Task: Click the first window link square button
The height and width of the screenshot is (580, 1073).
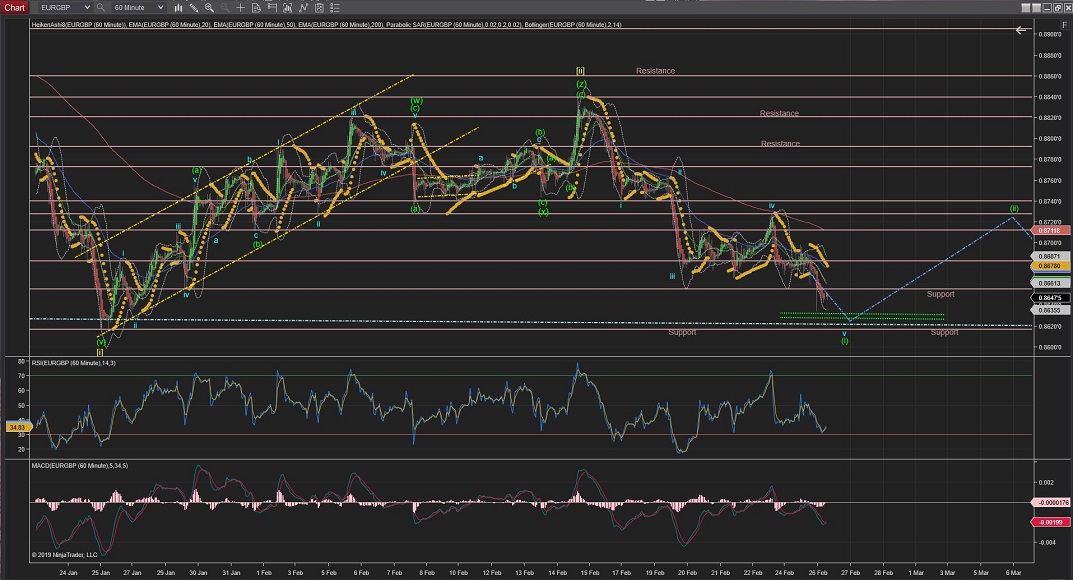Action: click(1026, 8)
